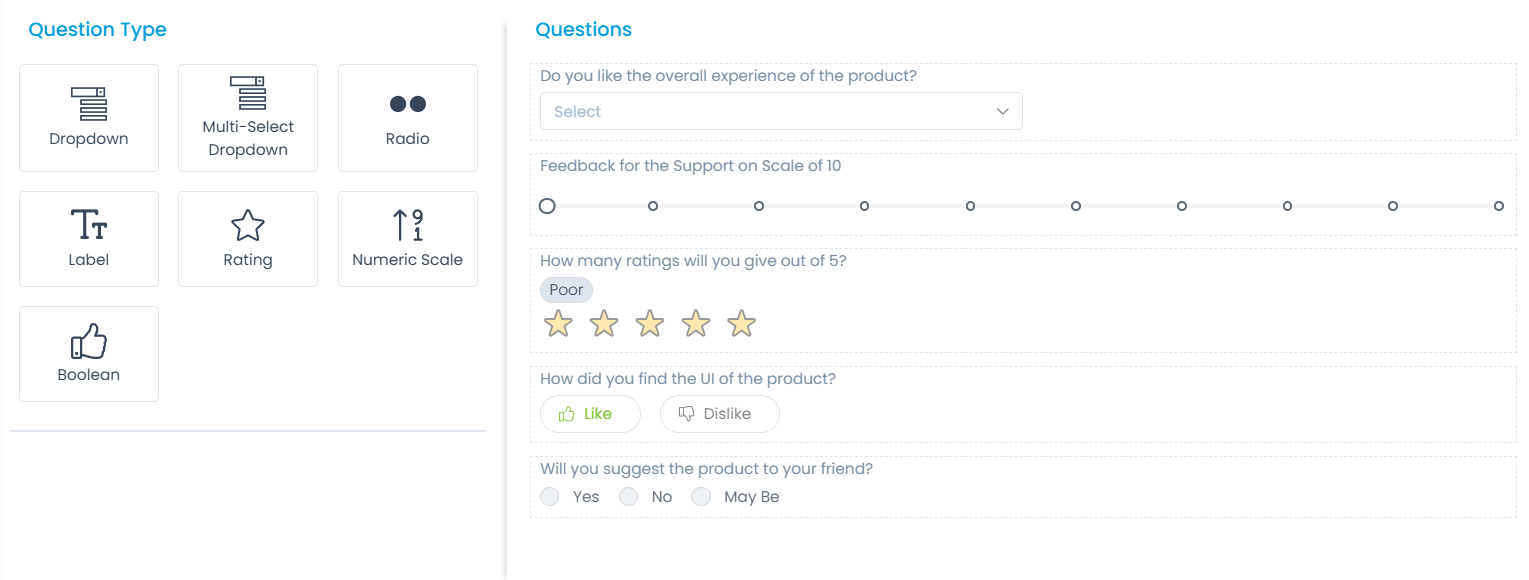Viewport: 1529px width, 580px height.
Task: Click the Question Type panel heading
Action: tap(97, 29)
